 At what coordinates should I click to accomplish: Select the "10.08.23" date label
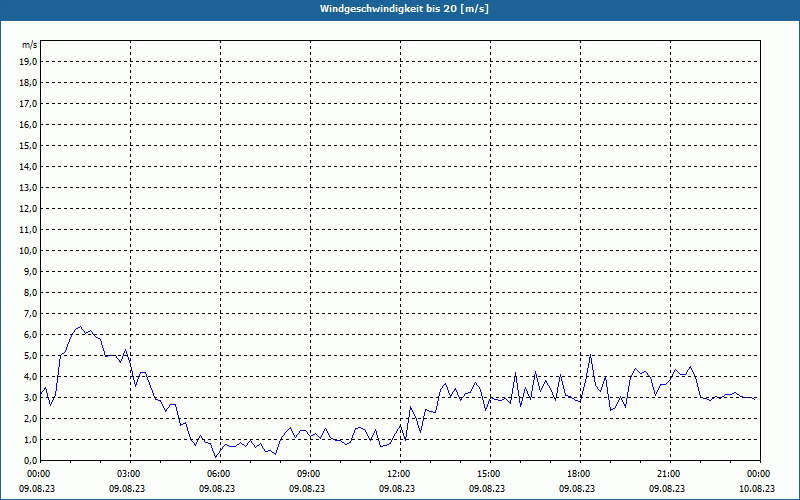tap(757, 488)
